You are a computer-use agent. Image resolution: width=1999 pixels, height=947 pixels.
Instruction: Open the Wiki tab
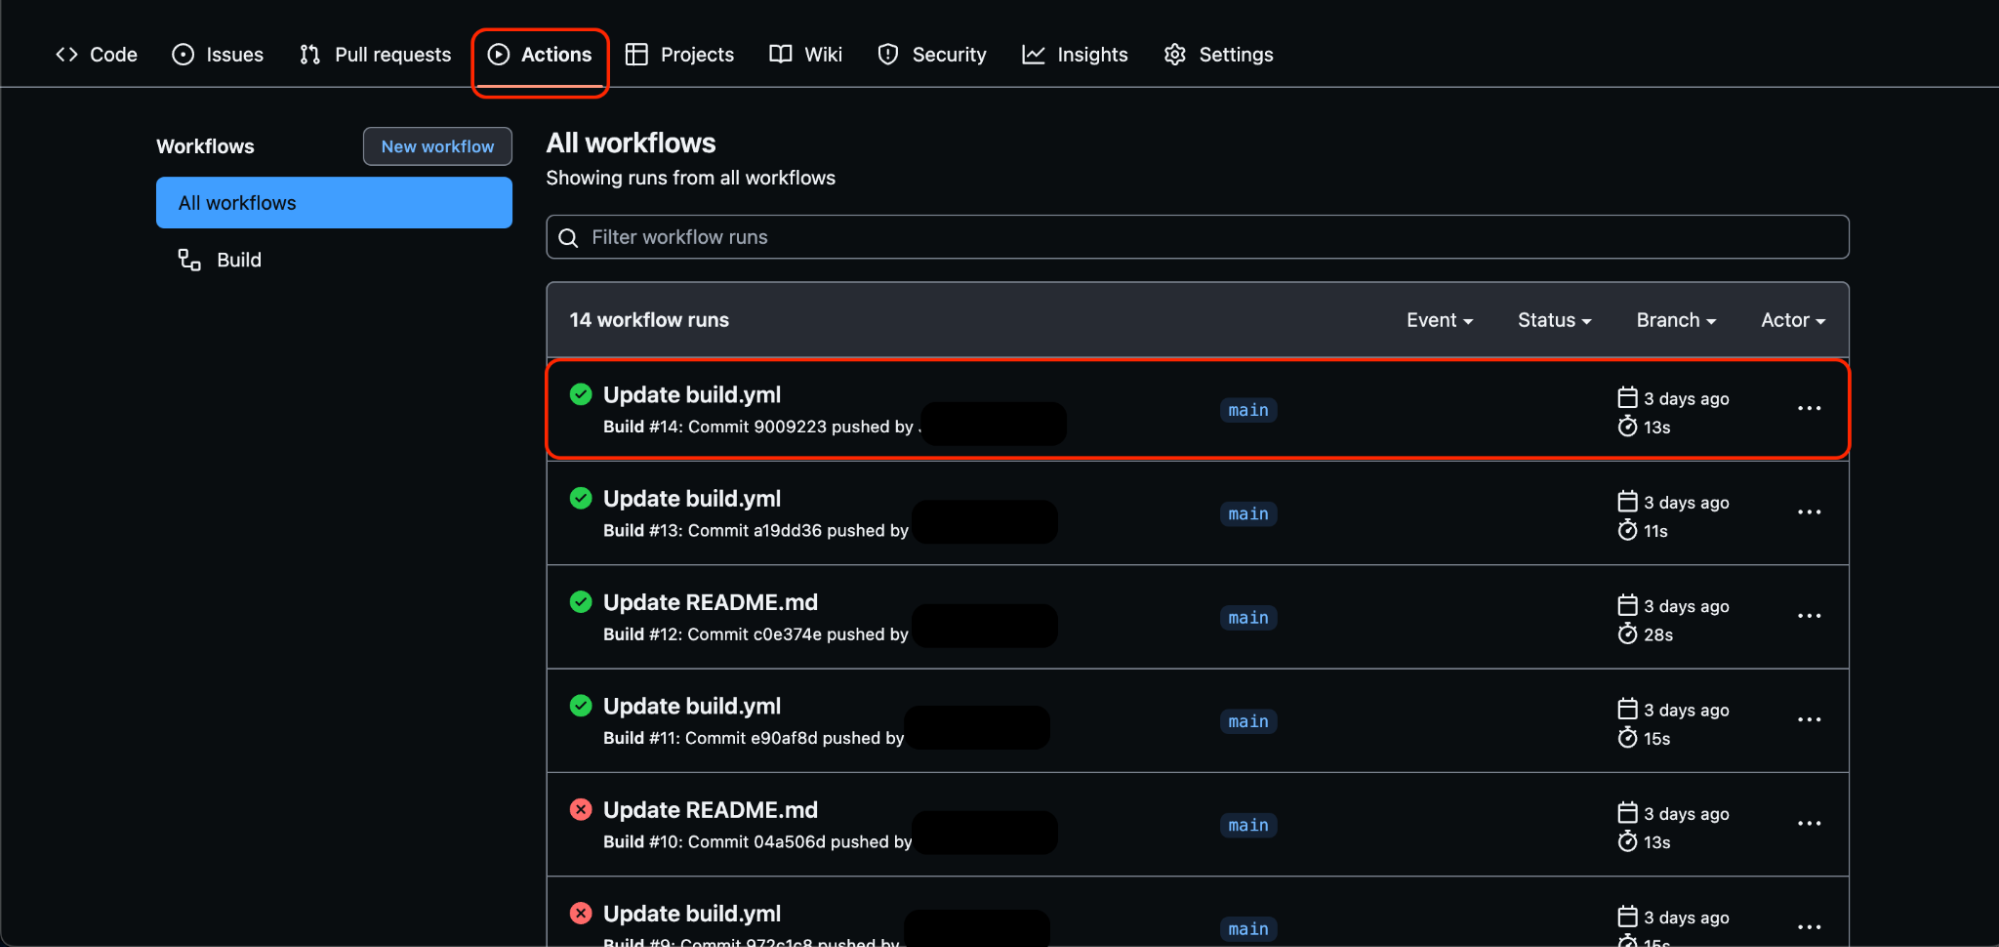tap(806, 55)
